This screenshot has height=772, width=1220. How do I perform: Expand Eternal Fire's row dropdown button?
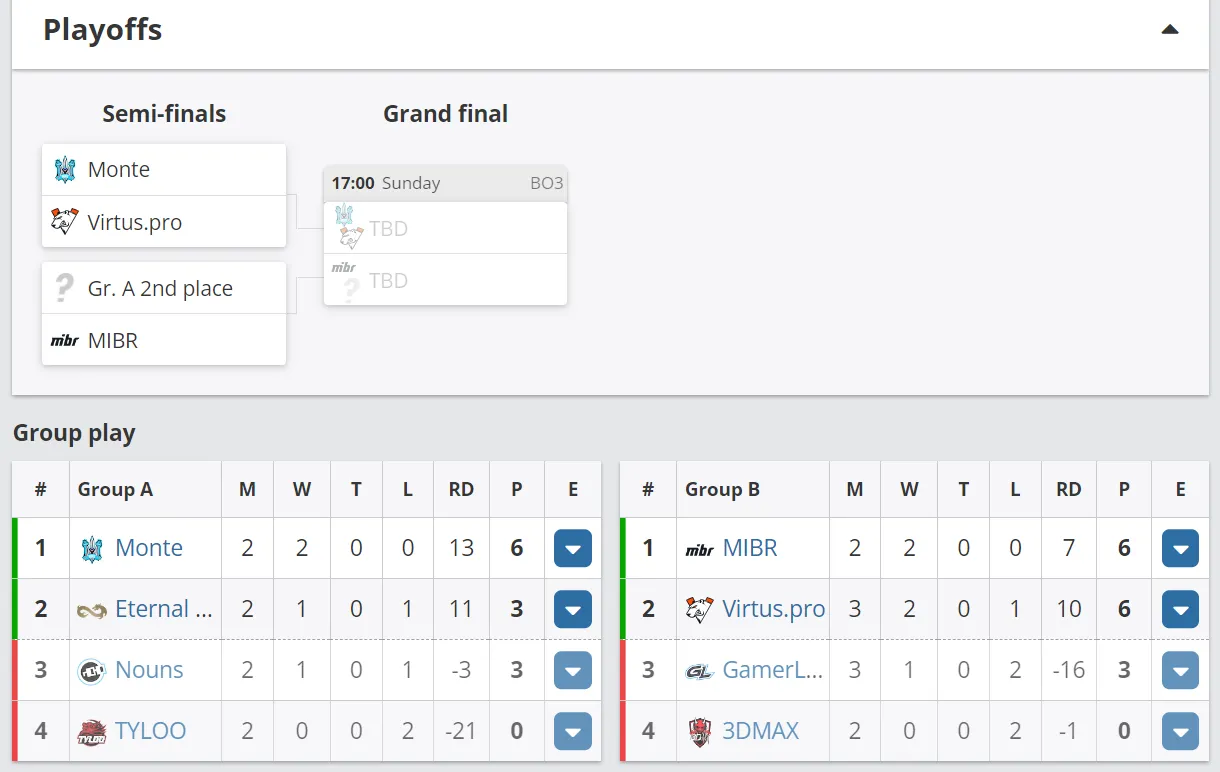(x=573, y=609)
